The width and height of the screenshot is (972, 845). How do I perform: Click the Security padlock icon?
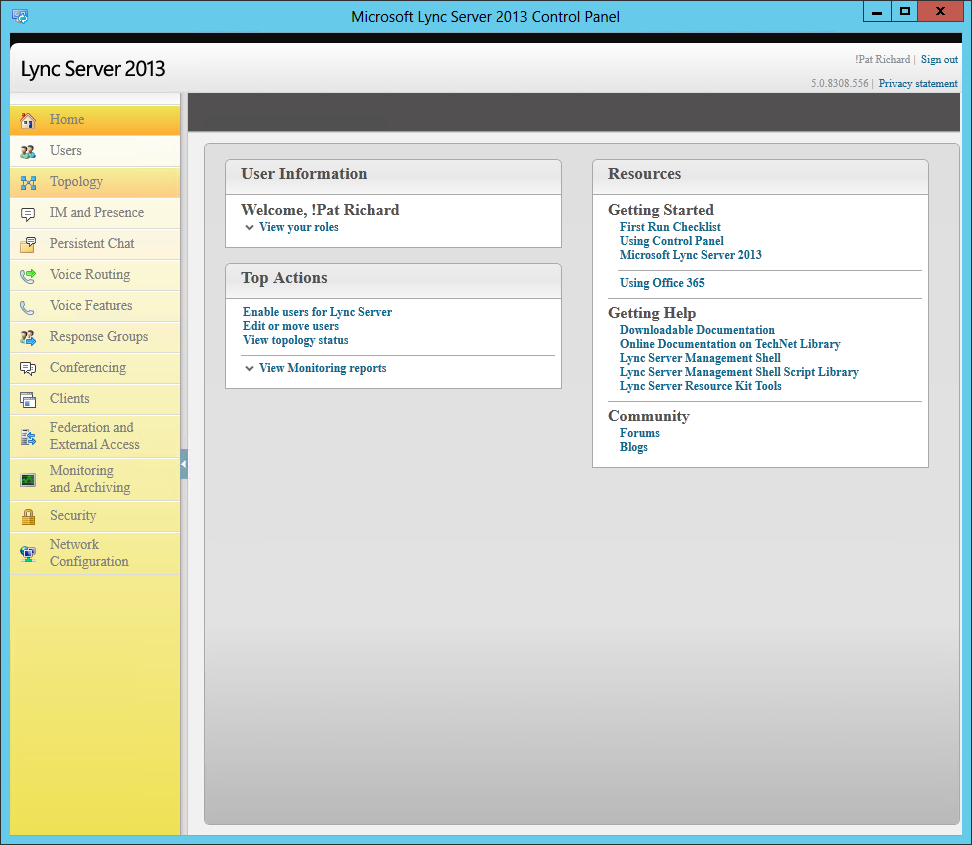[x=28, y=516]
